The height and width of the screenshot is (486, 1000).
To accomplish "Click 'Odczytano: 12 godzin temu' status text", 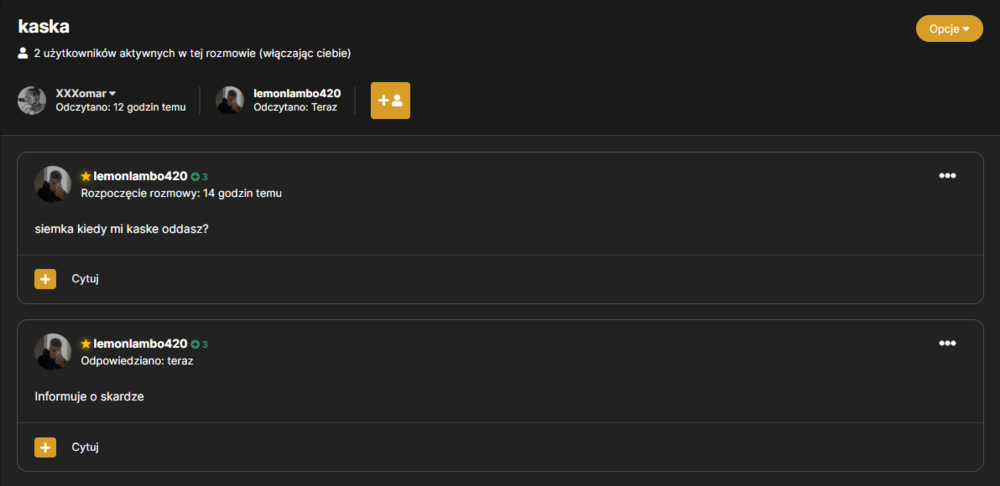I will tap(121, 107).
